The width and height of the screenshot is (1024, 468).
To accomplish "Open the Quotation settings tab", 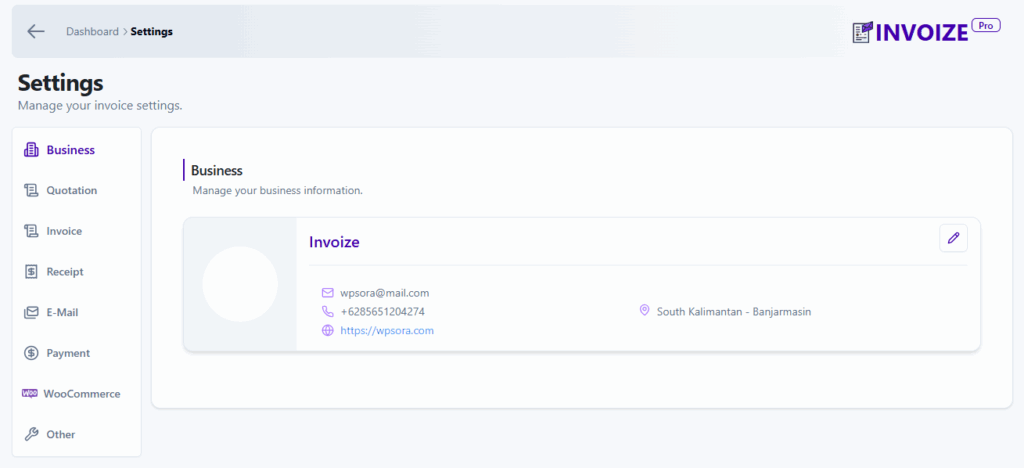I will (76, 191).
